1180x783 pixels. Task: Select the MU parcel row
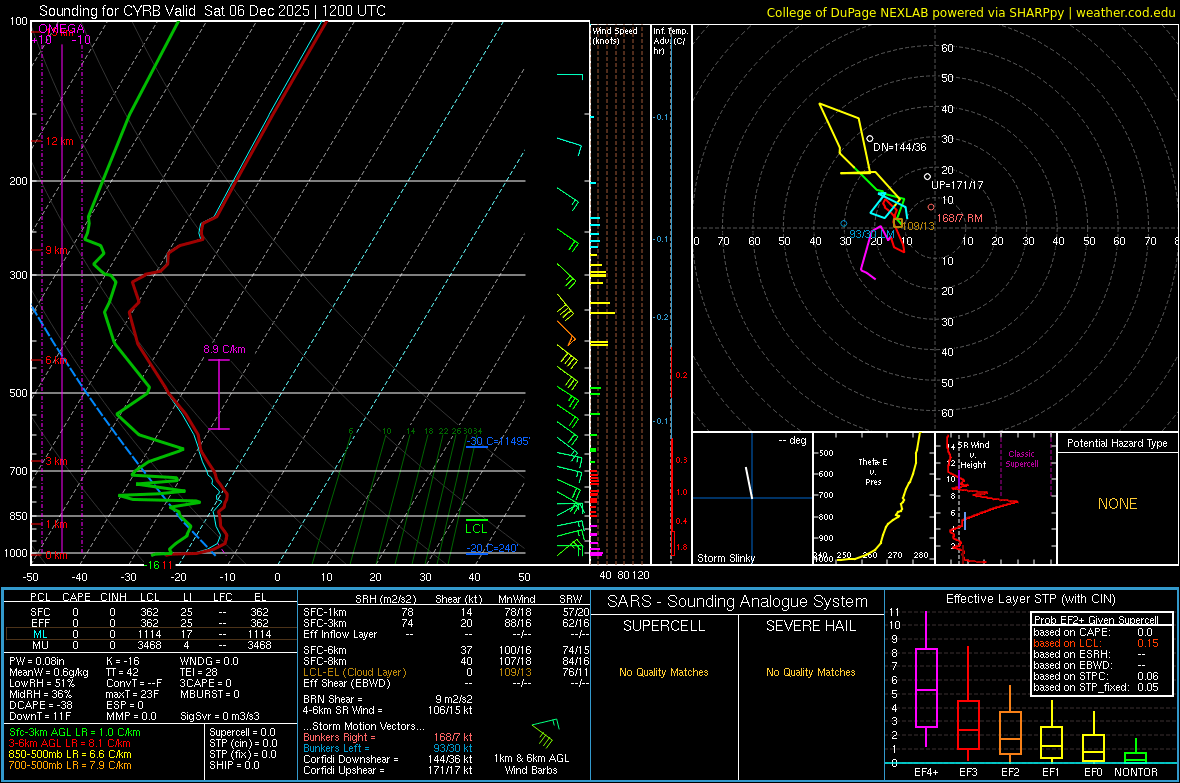click(150, 645)
